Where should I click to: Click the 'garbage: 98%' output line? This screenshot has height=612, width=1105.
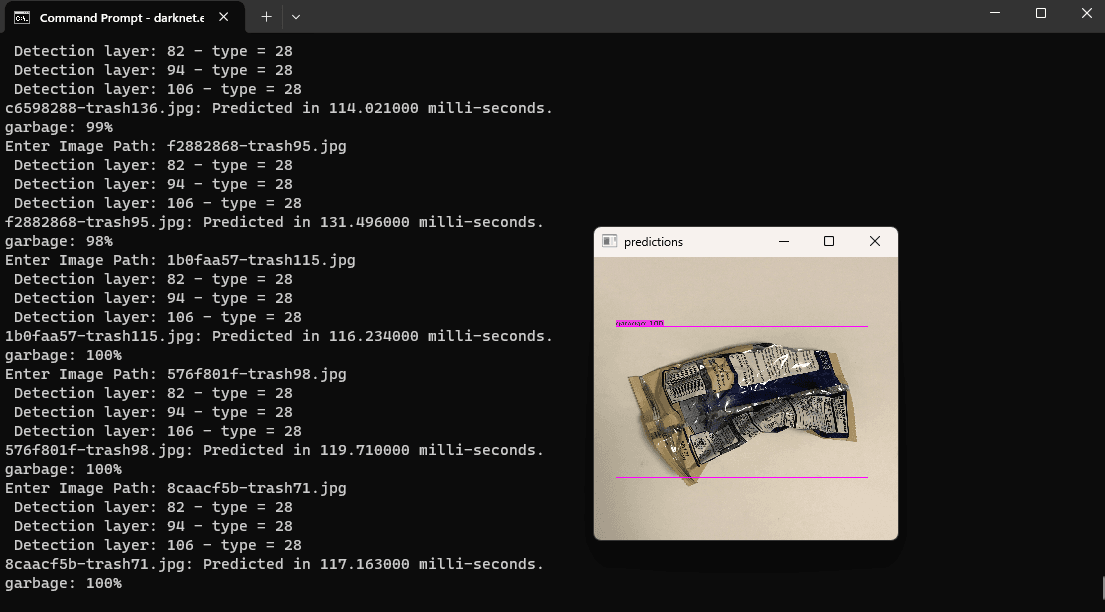pyautogui.click(x=58, y=242)
